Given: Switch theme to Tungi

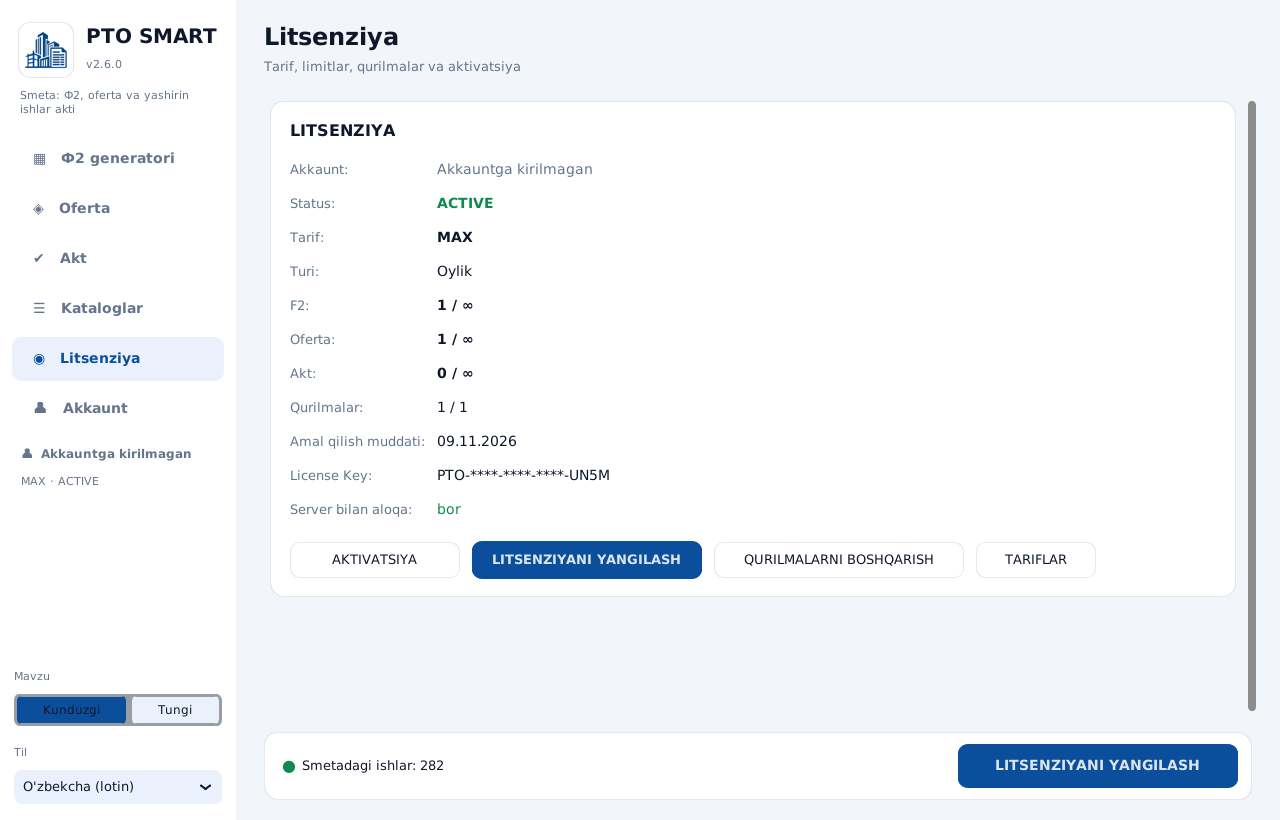Looking at the screenshot, I should 175,710.
